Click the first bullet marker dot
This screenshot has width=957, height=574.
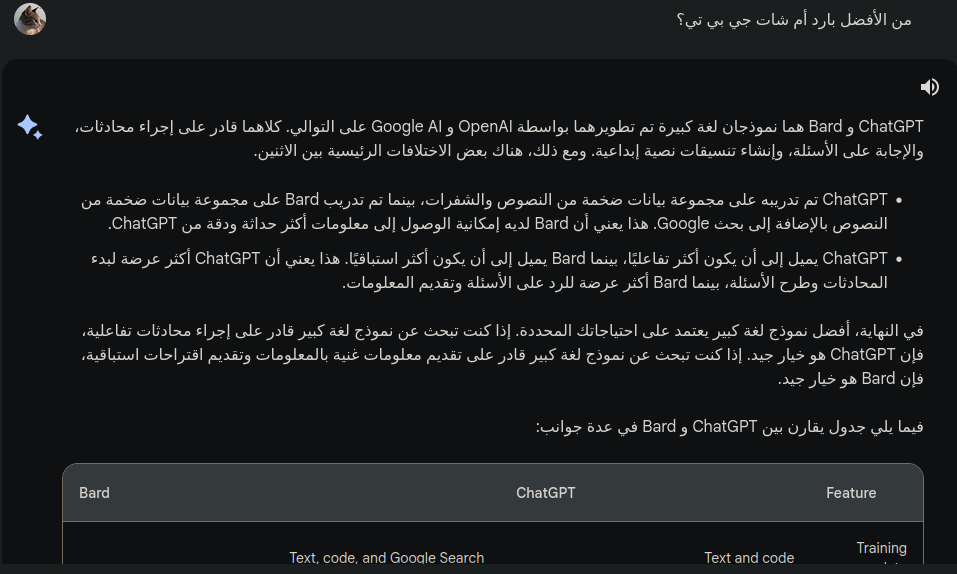(x=898, y=202)
